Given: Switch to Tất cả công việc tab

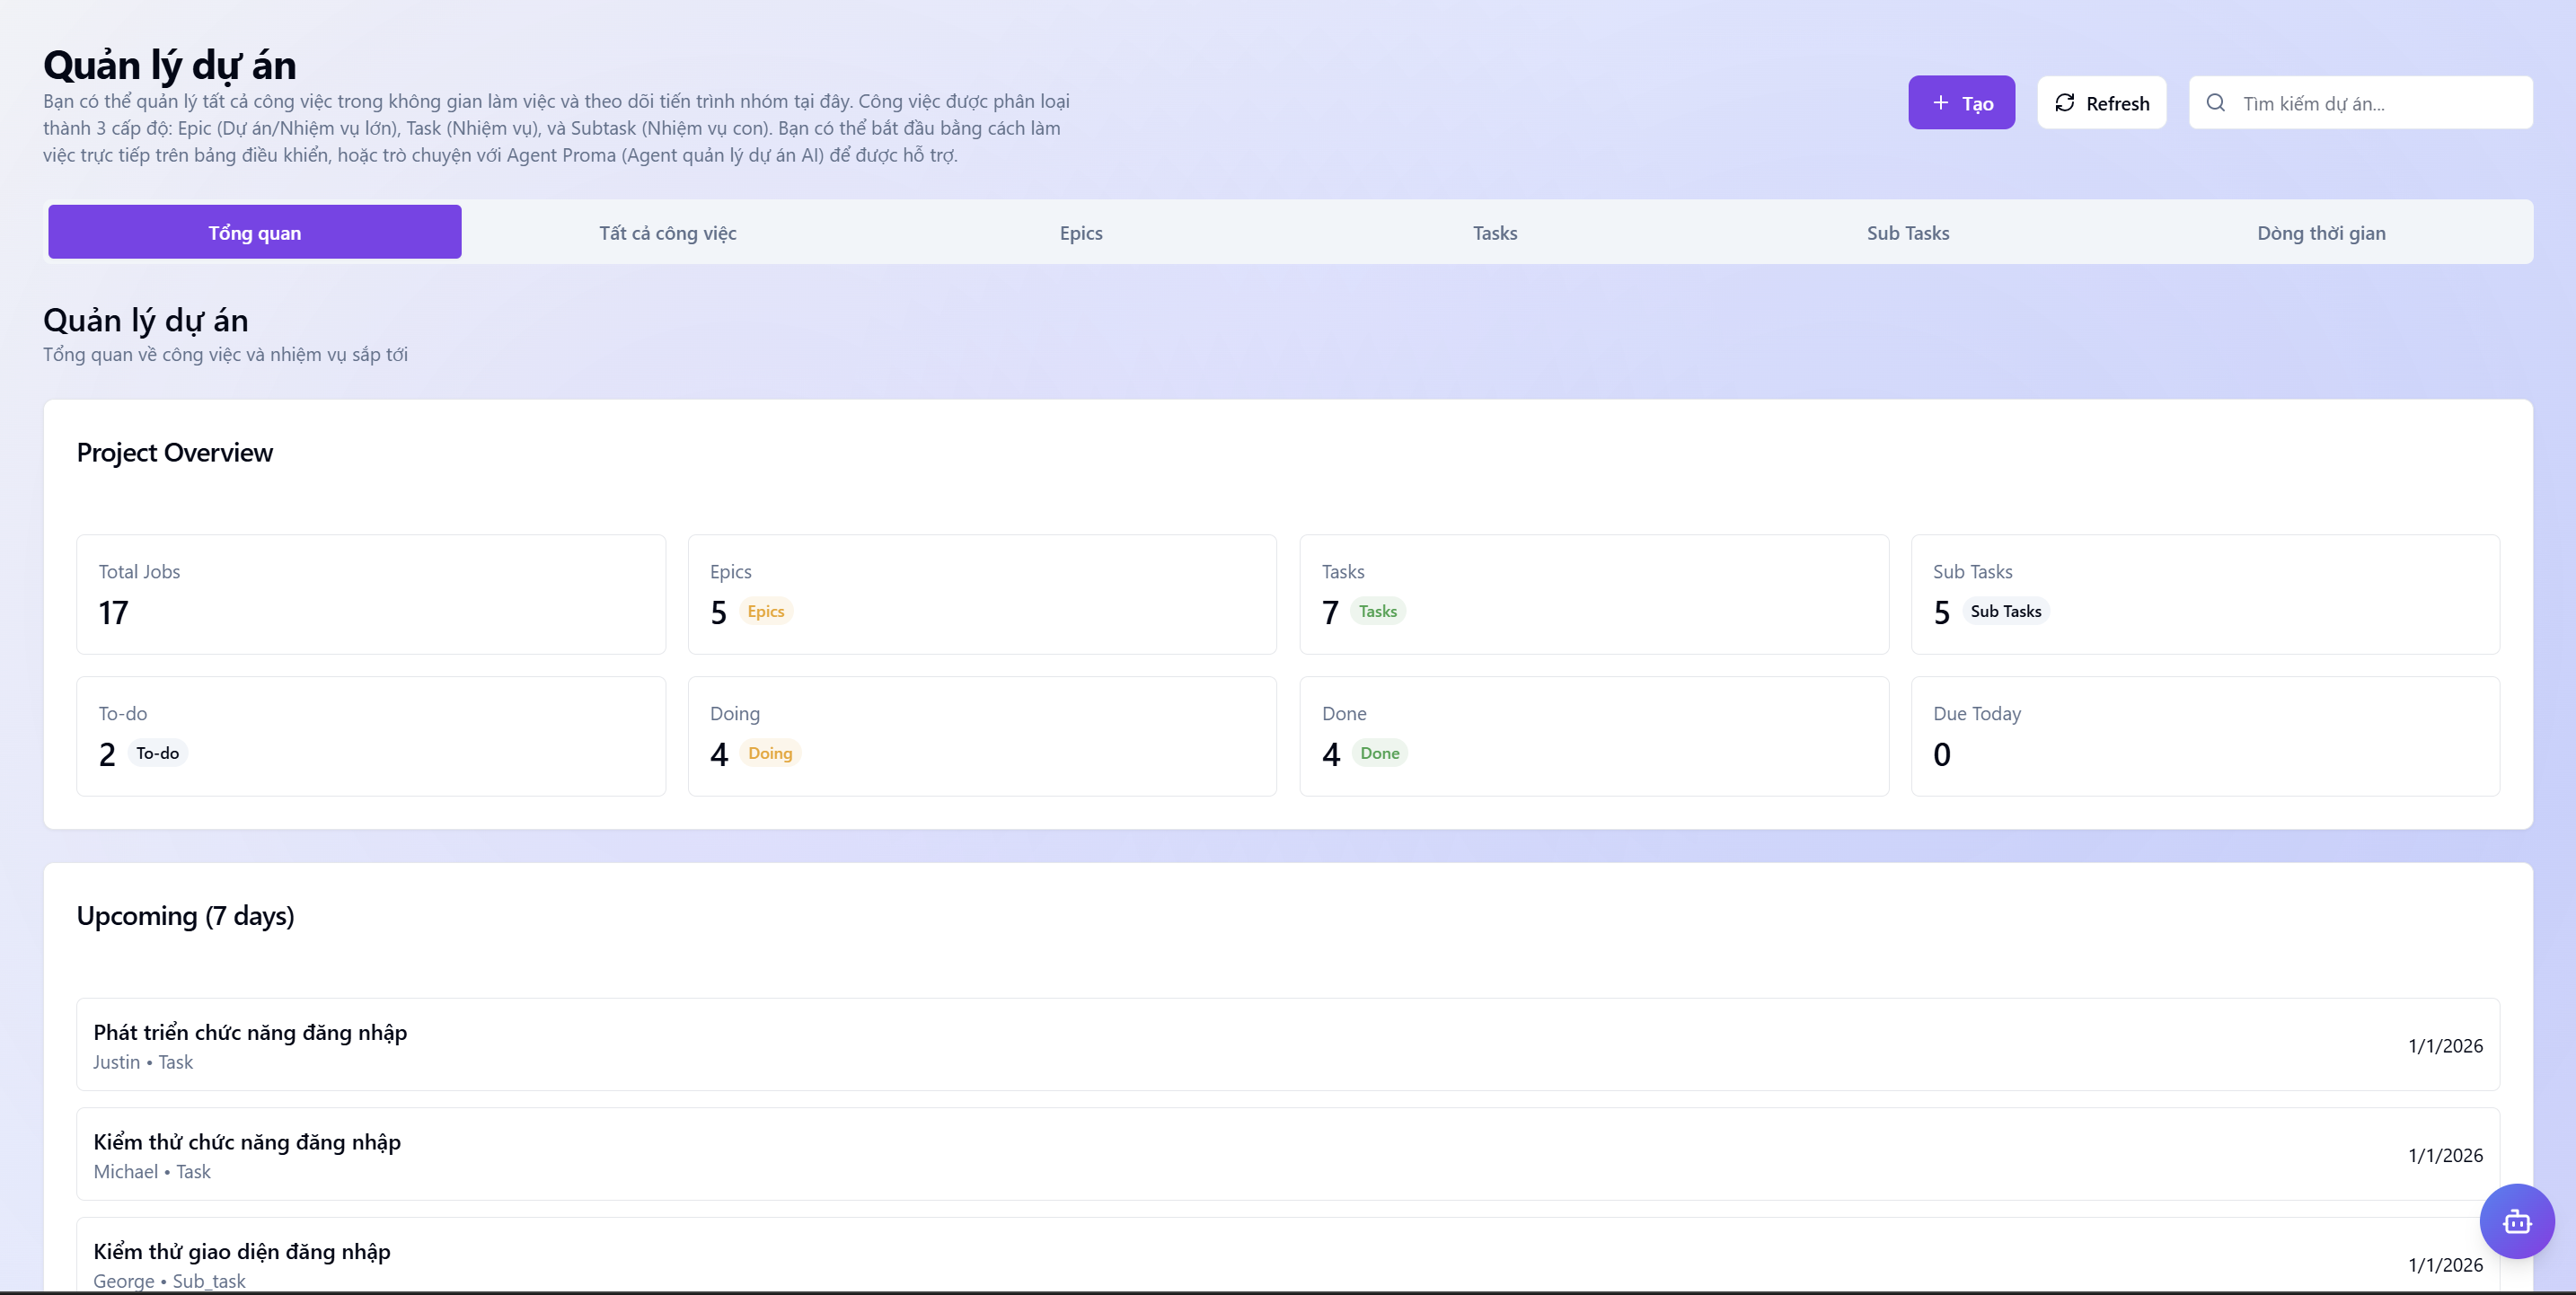Looking at the screenshot, I should (667, 232).
